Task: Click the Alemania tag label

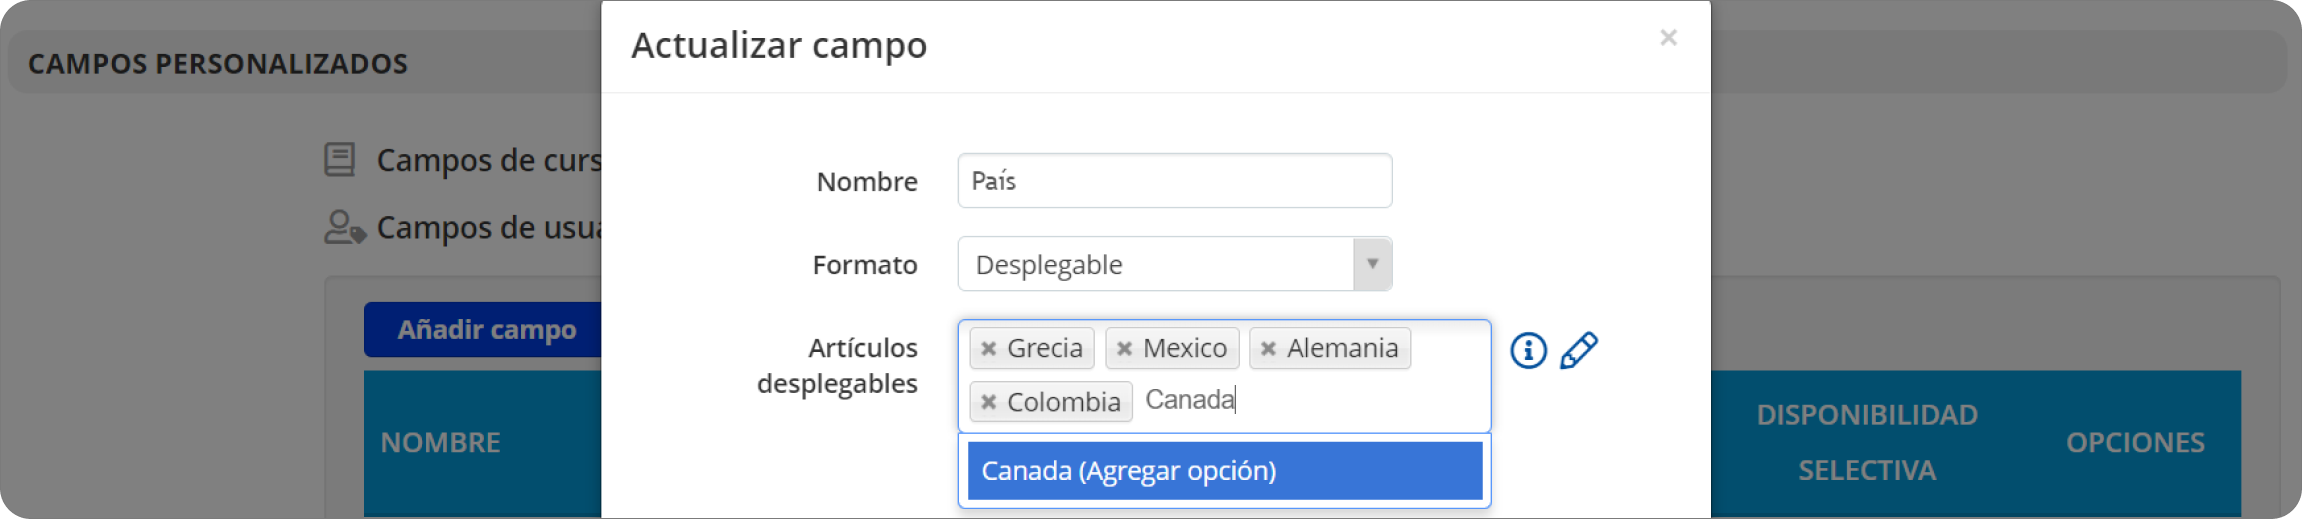Action: pos(1342,348)
